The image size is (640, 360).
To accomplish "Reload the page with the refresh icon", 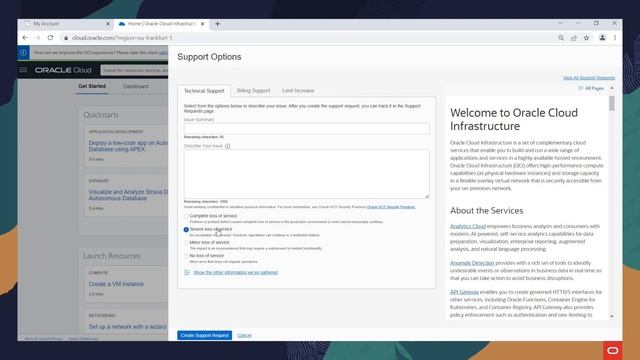I will (50, 38).
